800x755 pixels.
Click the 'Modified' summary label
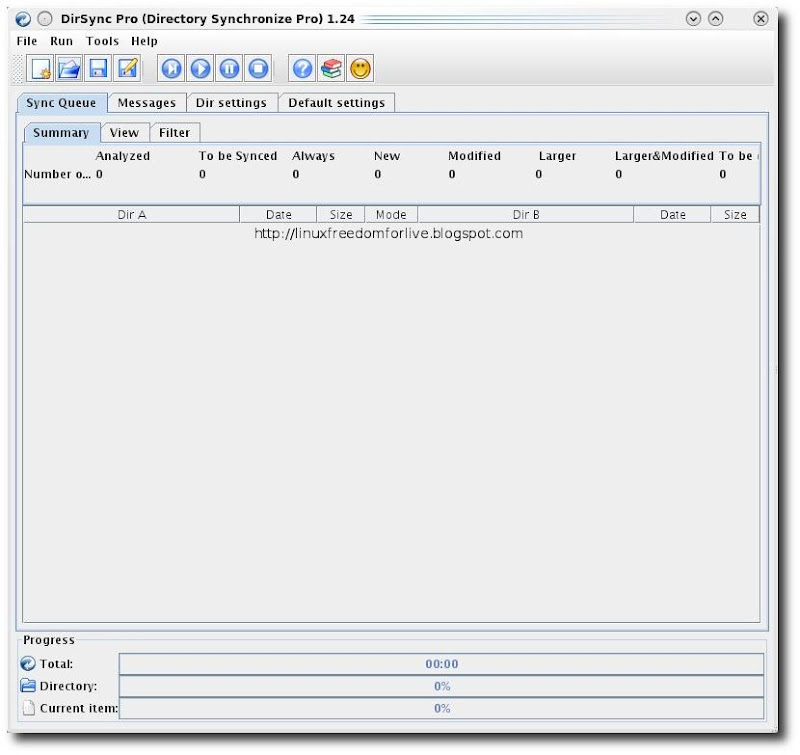pos(474,156)
